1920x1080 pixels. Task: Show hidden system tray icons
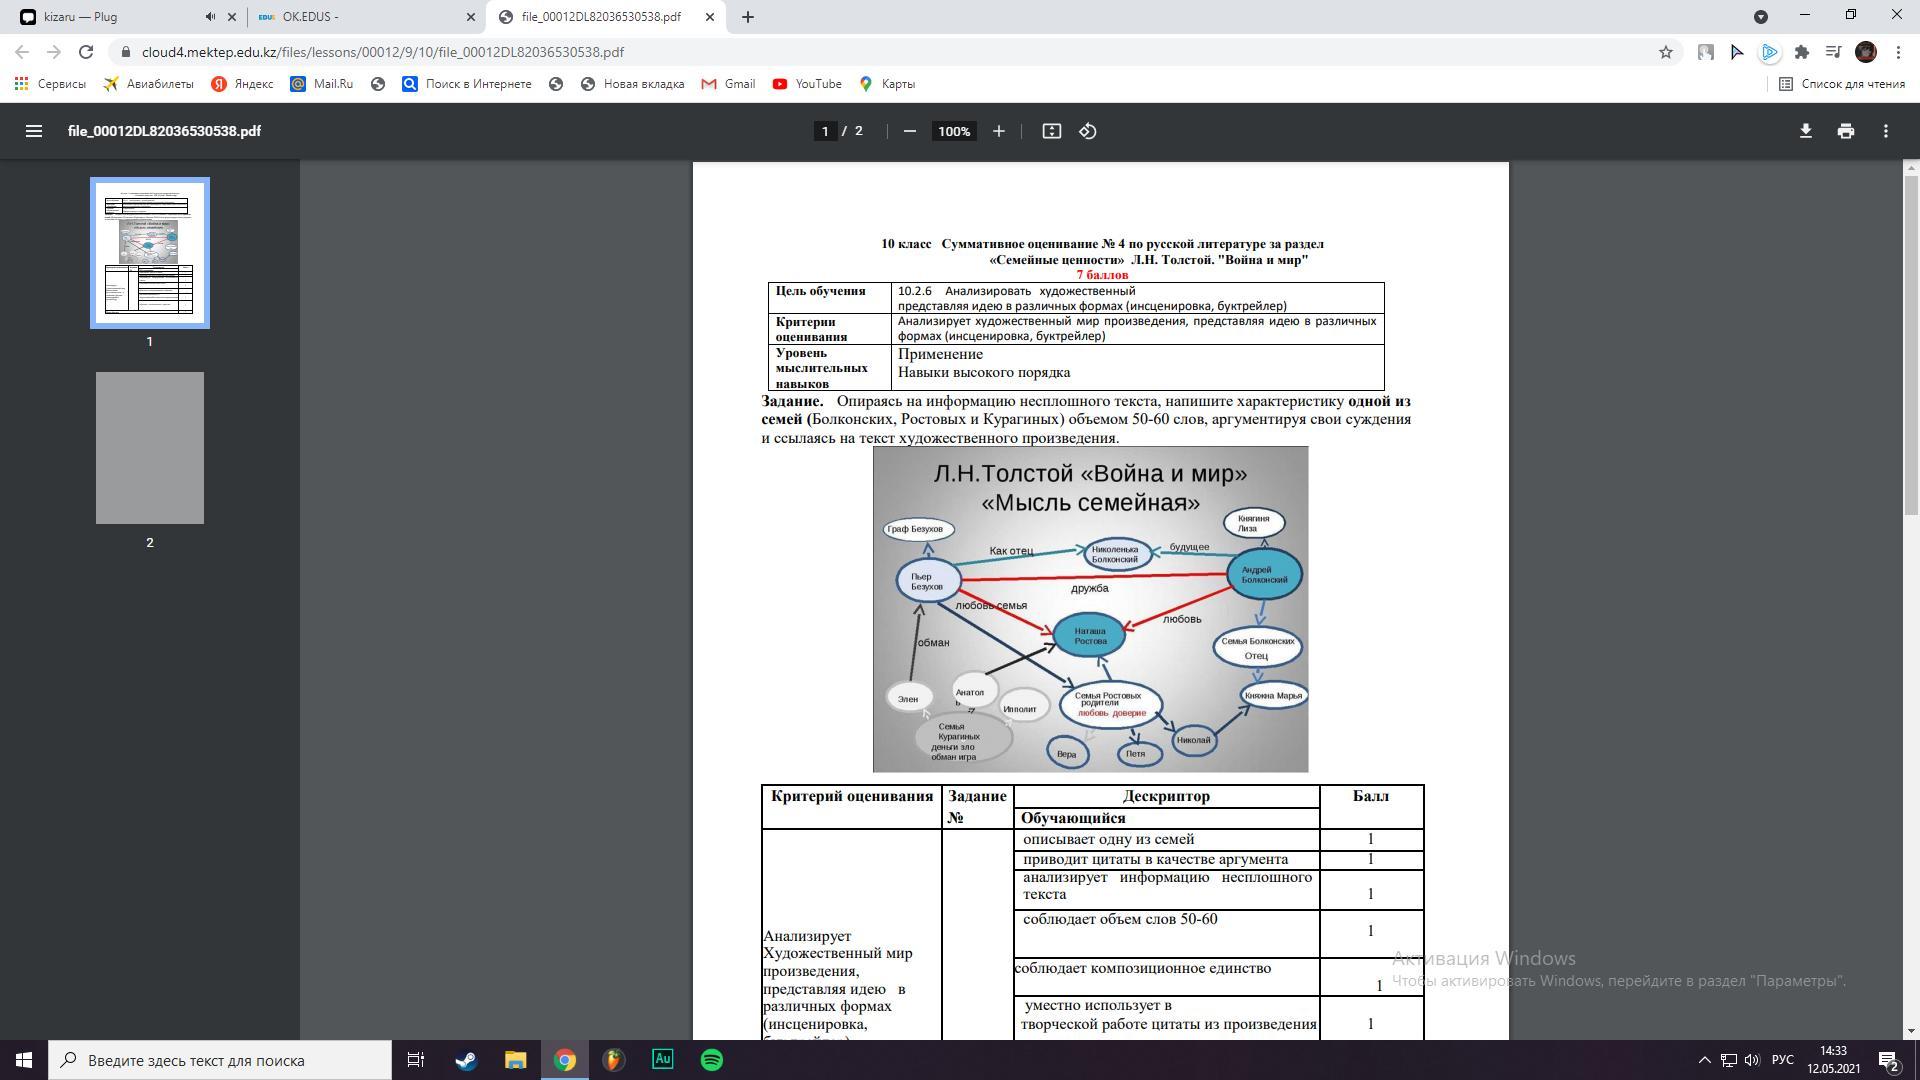click(x=1704, y=1060)
